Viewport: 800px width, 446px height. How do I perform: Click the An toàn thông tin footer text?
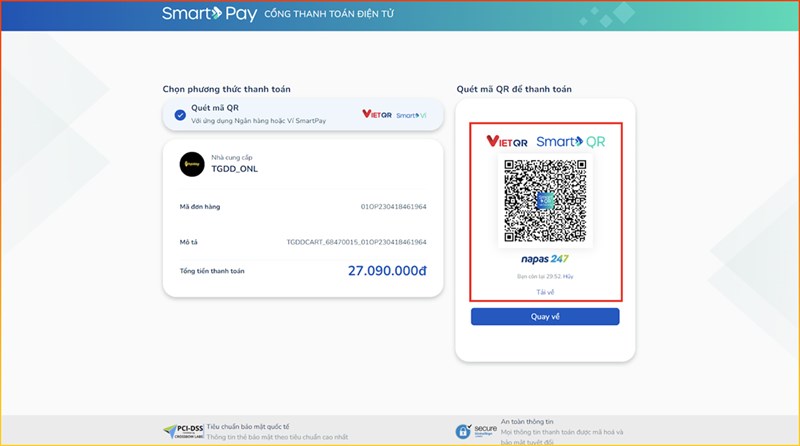[x=527, y=422]
